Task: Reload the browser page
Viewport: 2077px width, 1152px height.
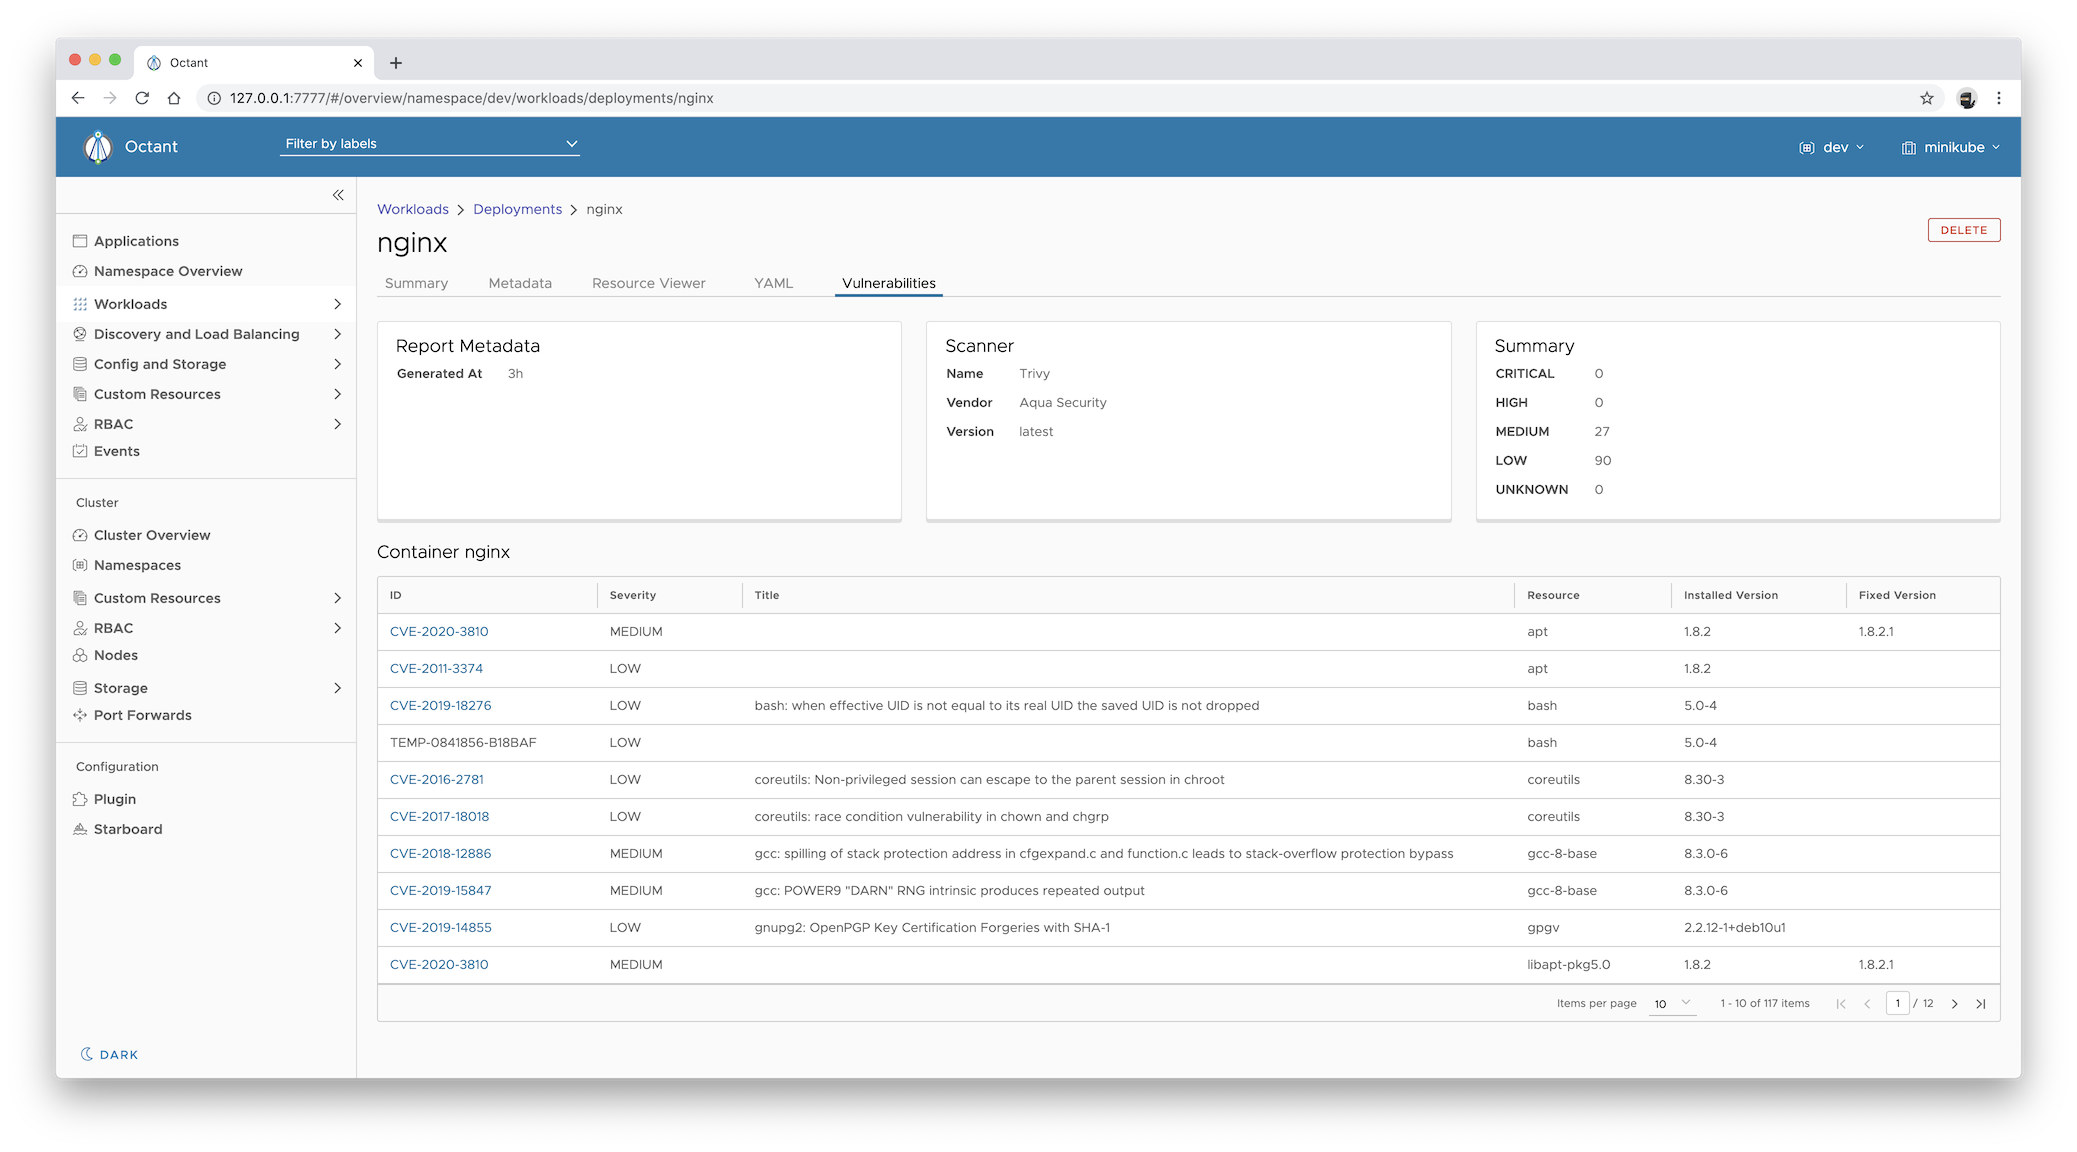Action: (x=142, y=98)
